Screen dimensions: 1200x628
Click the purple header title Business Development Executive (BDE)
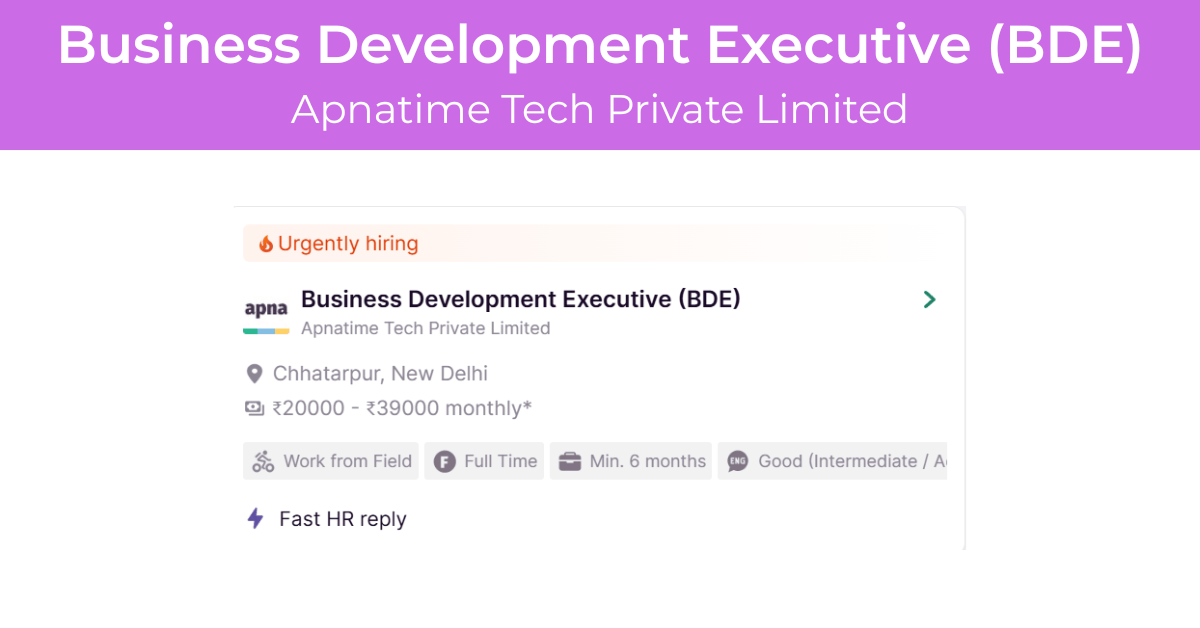[600, 45]
